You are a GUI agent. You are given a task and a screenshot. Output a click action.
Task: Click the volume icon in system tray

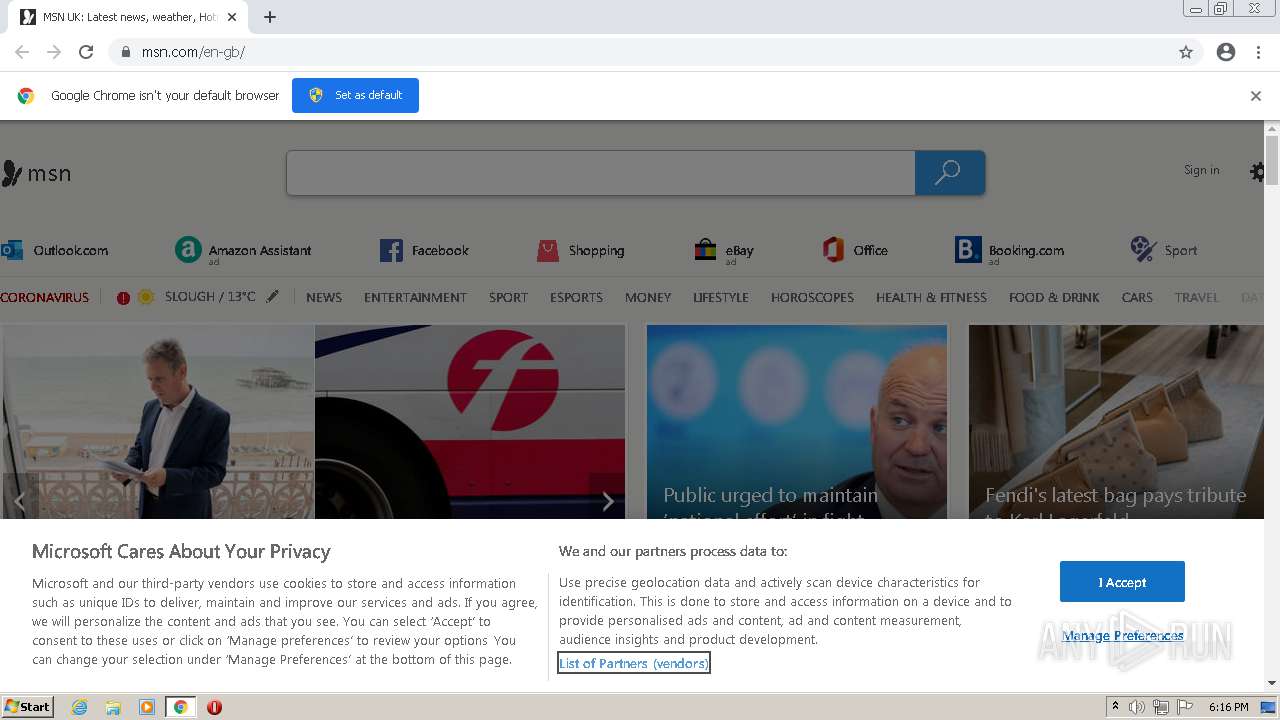(x=1137, y=707)
